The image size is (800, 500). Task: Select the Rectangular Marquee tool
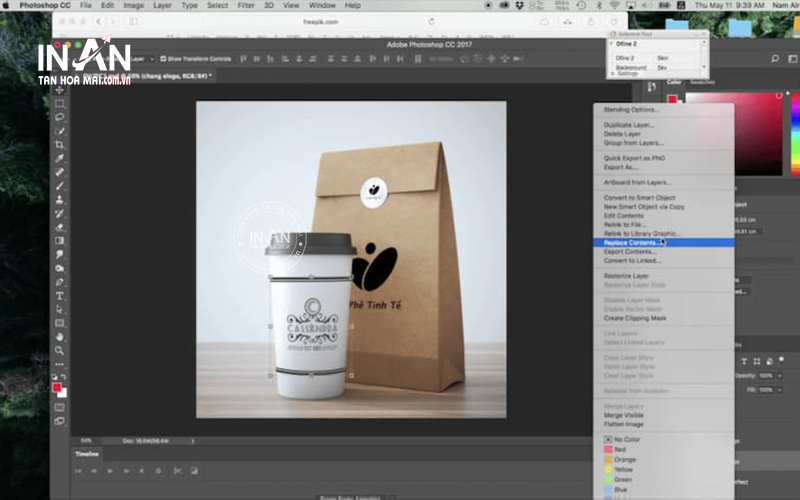click(x=60, y=104)
